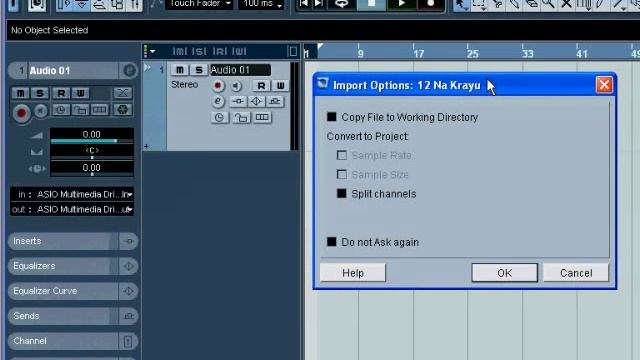Image resolution: width=640 pixels, height=360 pixels.
Task: Open the input routing ASIO dropdown
Action: pyautogui.click(x=72, y=195)
